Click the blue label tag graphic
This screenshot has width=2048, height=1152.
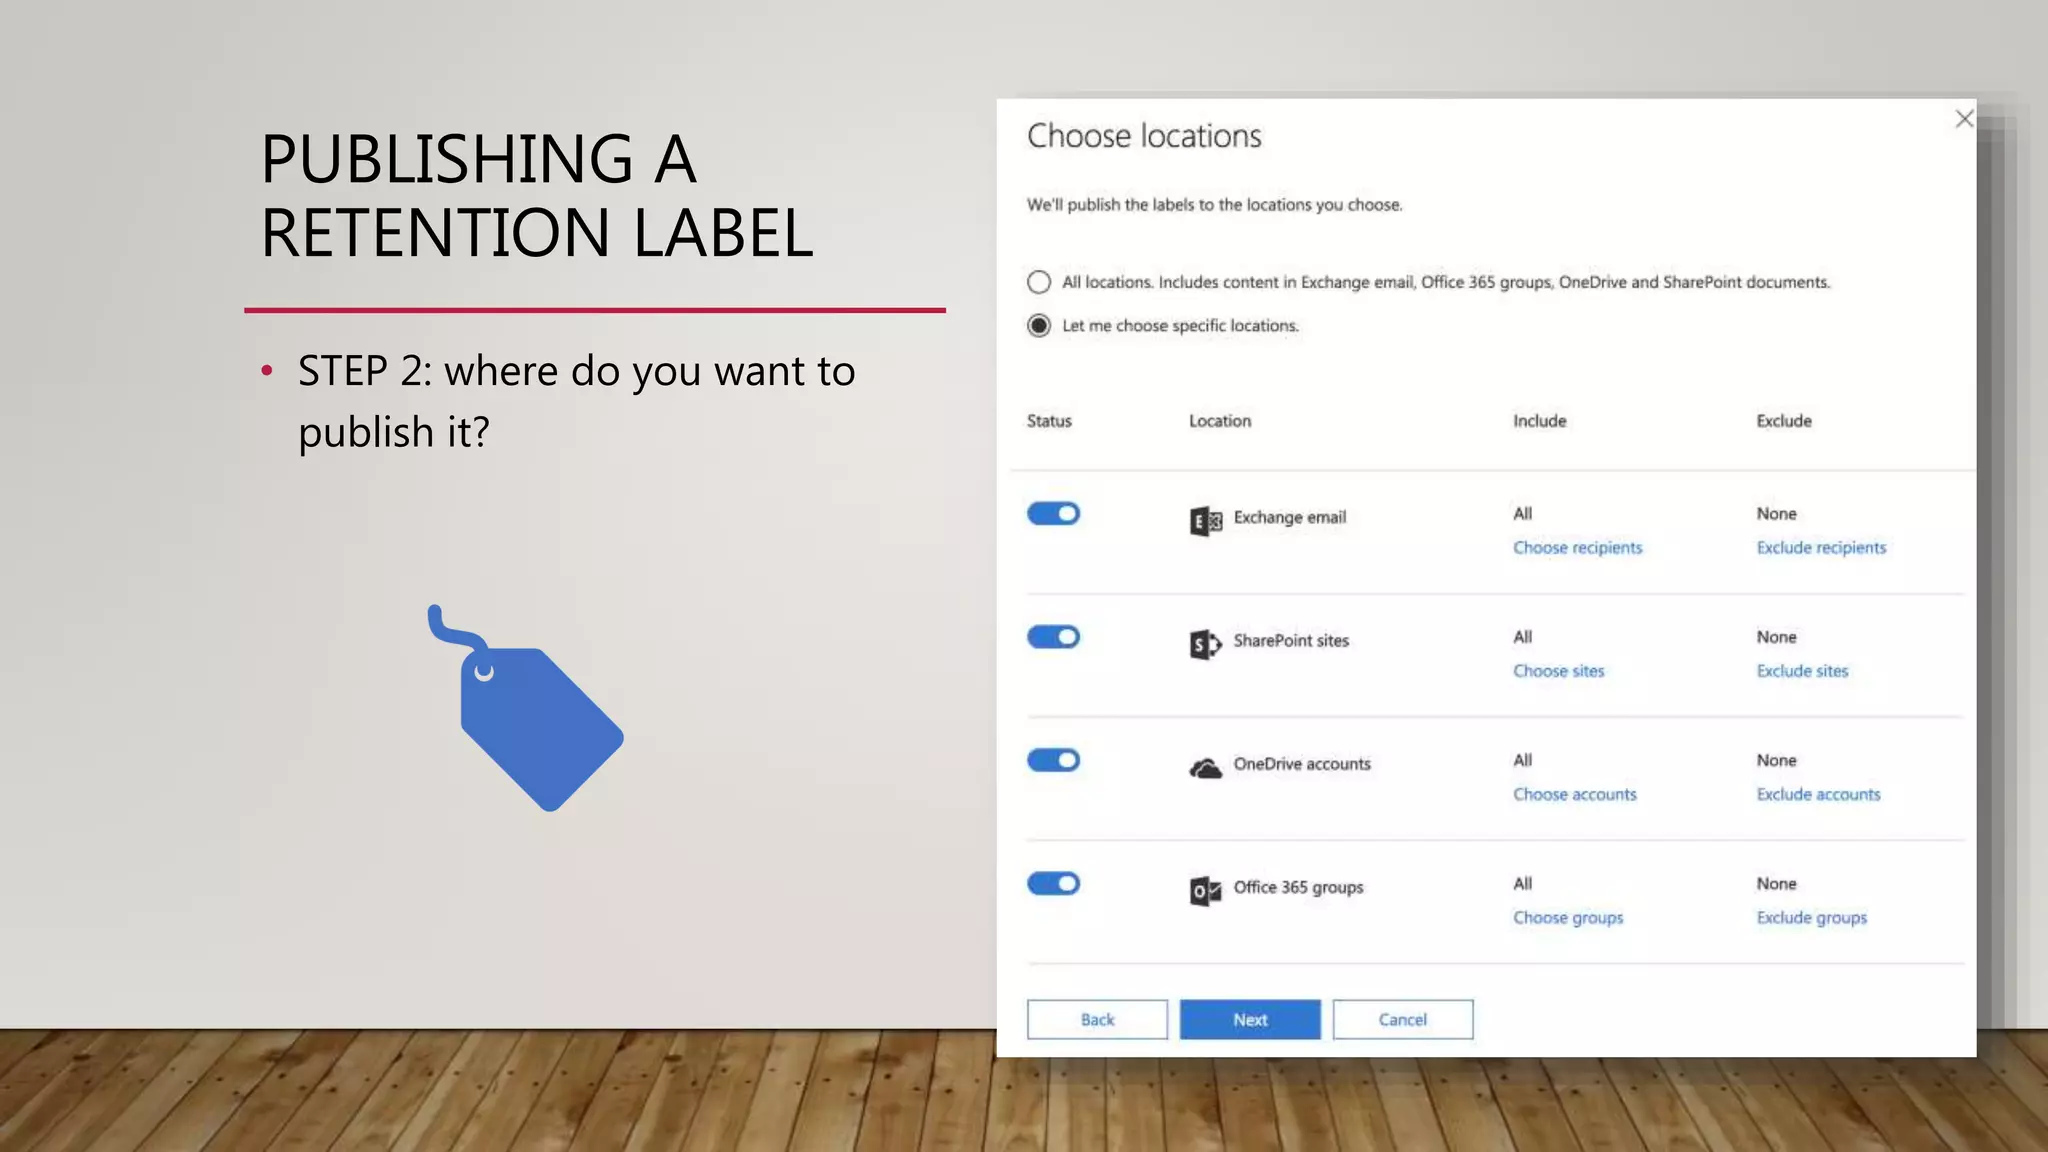click(x=525, y=708)
